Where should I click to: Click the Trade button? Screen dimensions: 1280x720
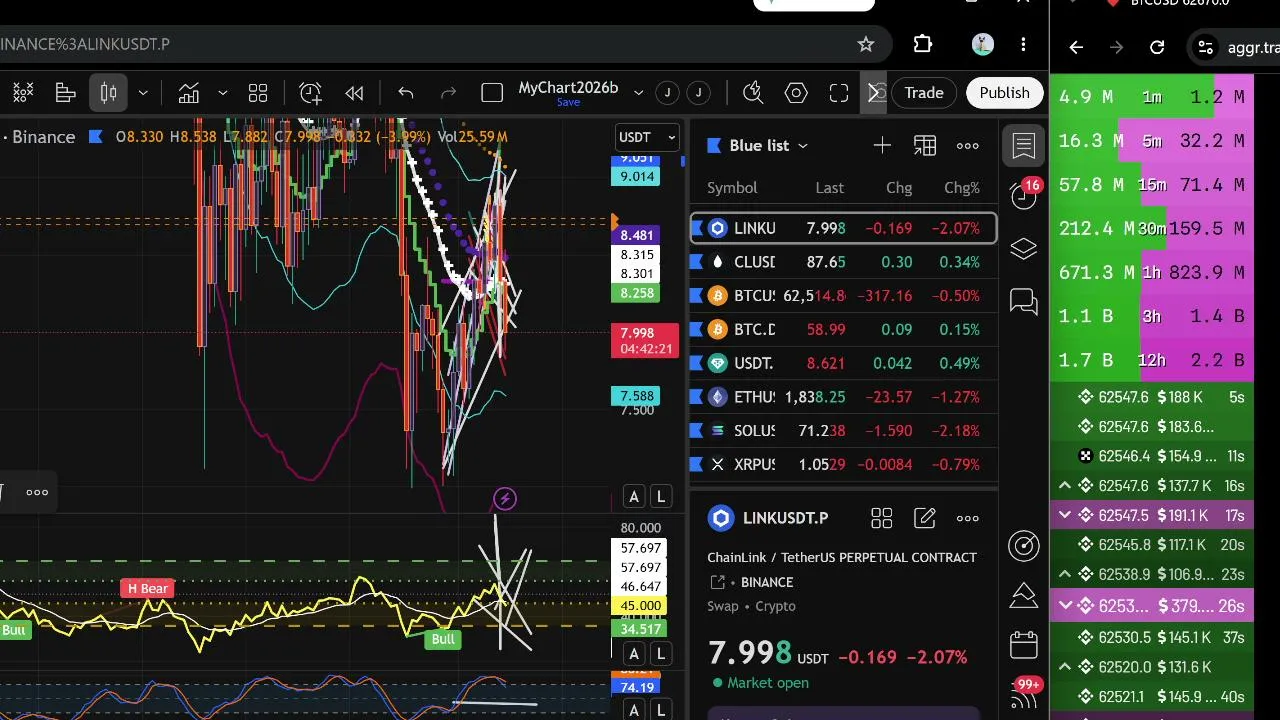click(x=924, y=93)
